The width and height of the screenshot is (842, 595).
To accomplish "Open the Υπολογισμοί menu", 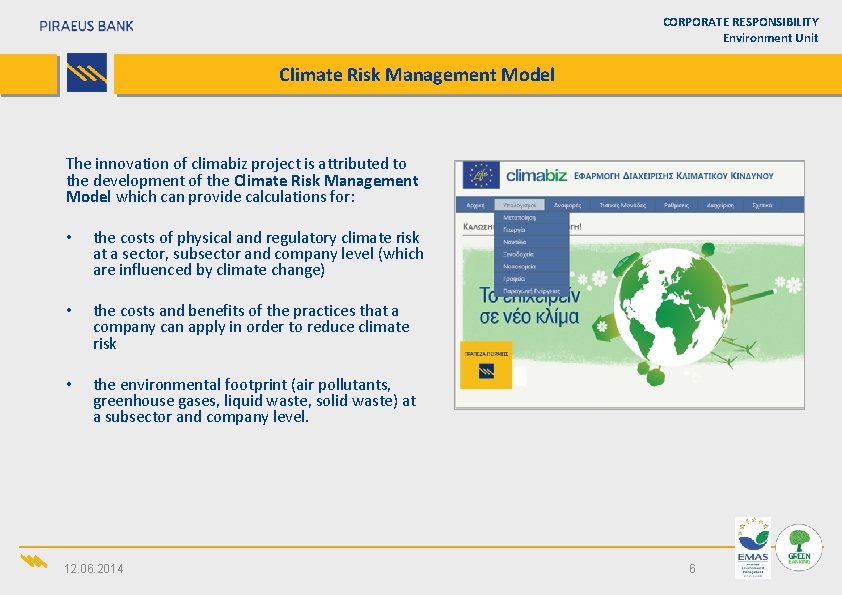I will pos(519,205).
